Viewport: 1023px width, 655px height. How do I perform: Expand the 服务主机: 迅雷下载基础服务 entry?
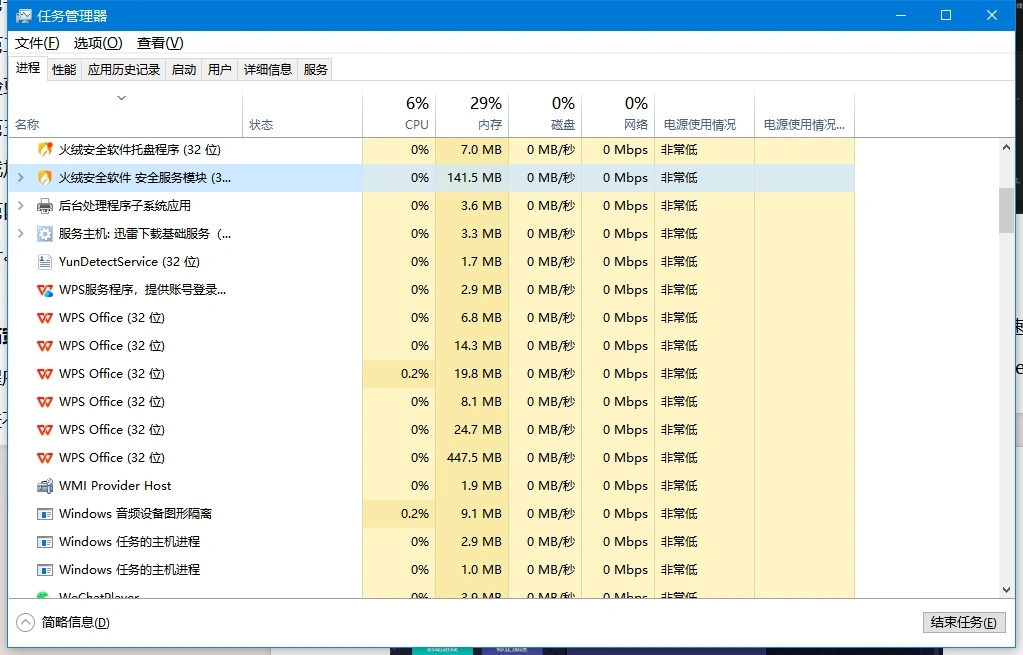click(22, 233)
